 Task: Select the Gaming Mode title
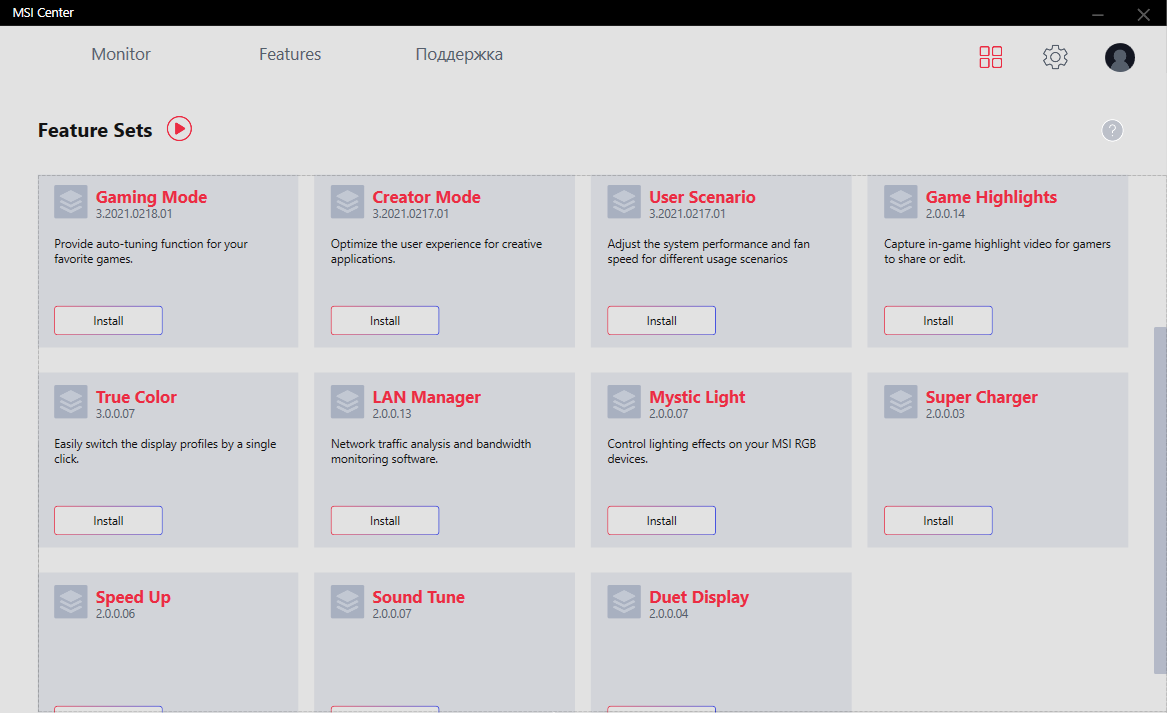tap(151, 197)
